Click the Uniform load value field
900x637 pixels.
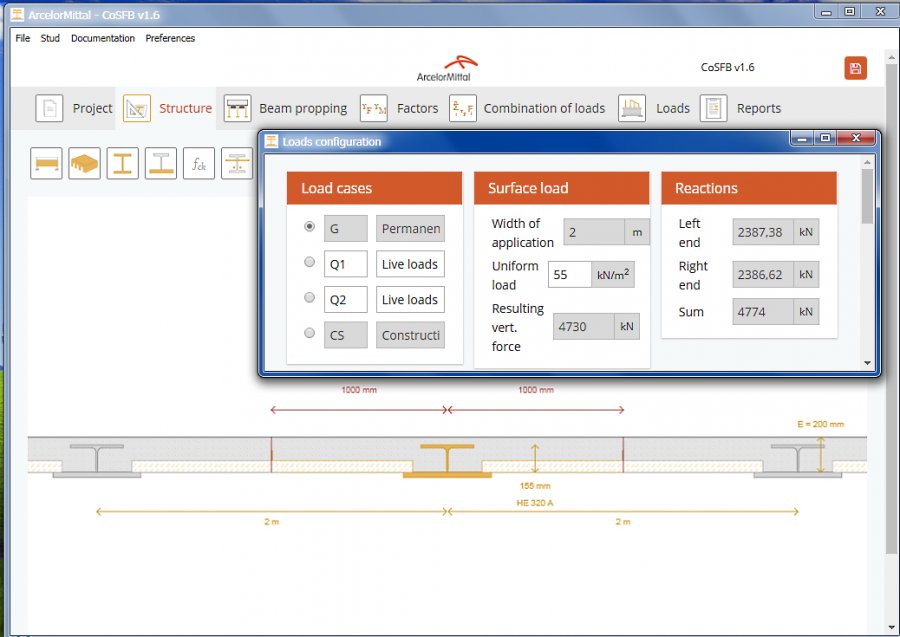569,274
